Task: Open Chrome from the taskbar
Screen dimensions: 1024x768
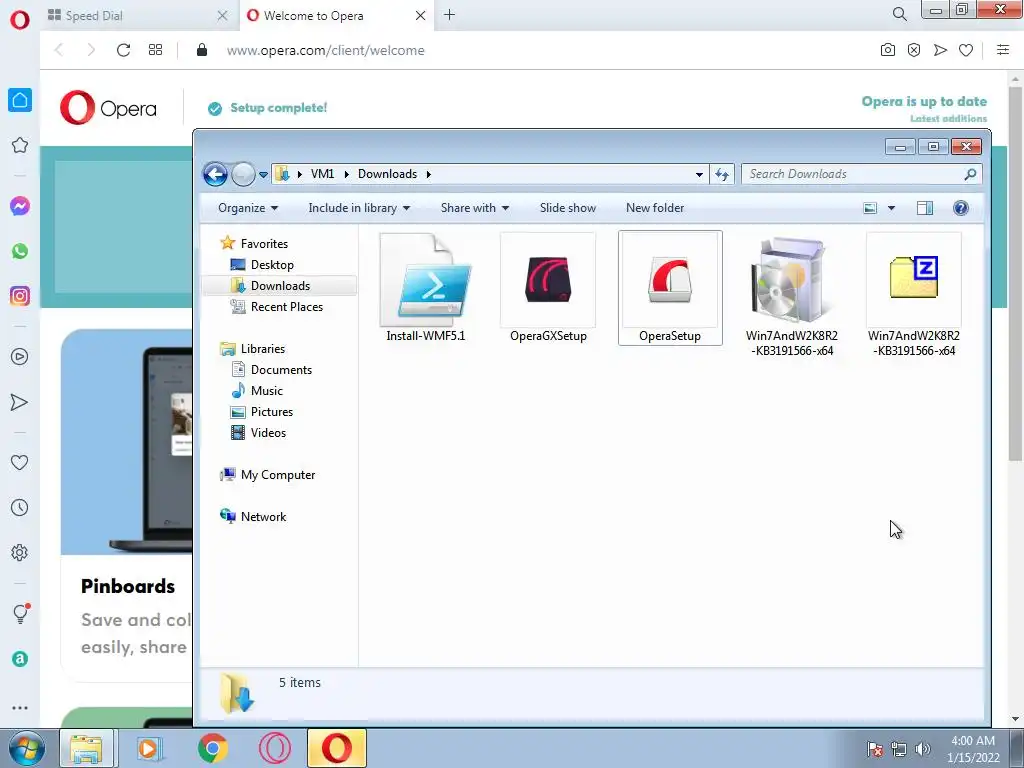Action: point(213,748)
